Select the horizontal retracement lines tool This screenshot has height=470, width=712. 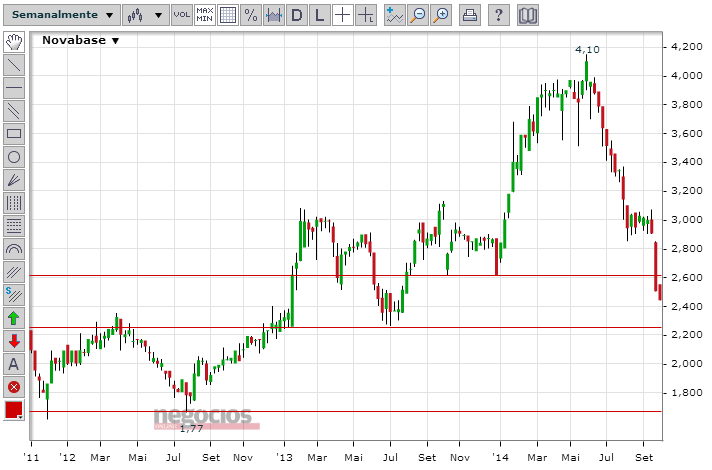pos(14,226)
